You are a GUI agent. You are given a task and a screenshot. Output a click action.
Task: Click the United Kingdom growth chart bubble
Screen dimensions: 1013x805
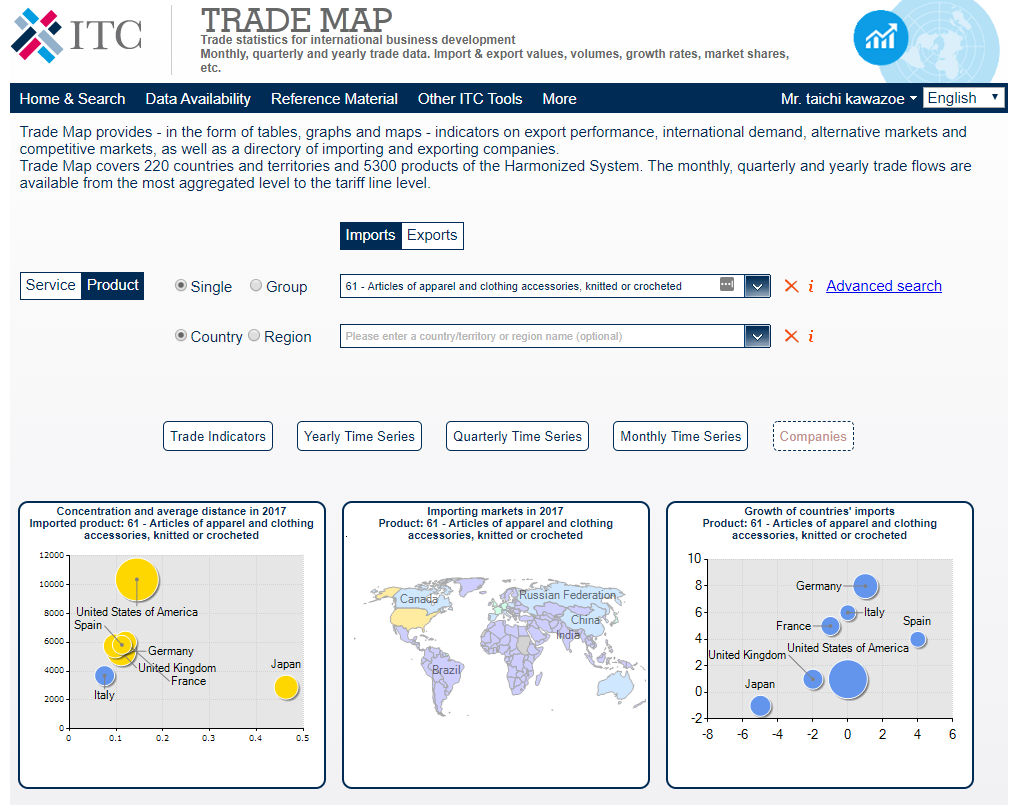click(x=813, y=679)
